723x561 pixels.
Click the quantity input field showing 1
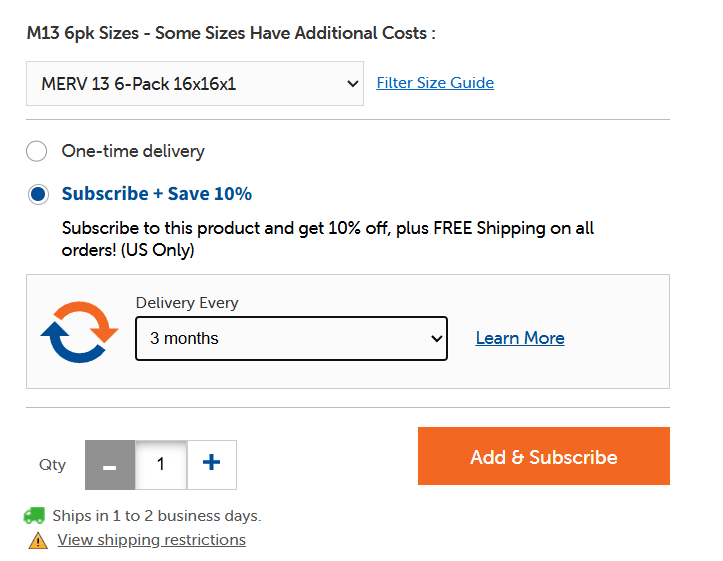pos(161,465)
